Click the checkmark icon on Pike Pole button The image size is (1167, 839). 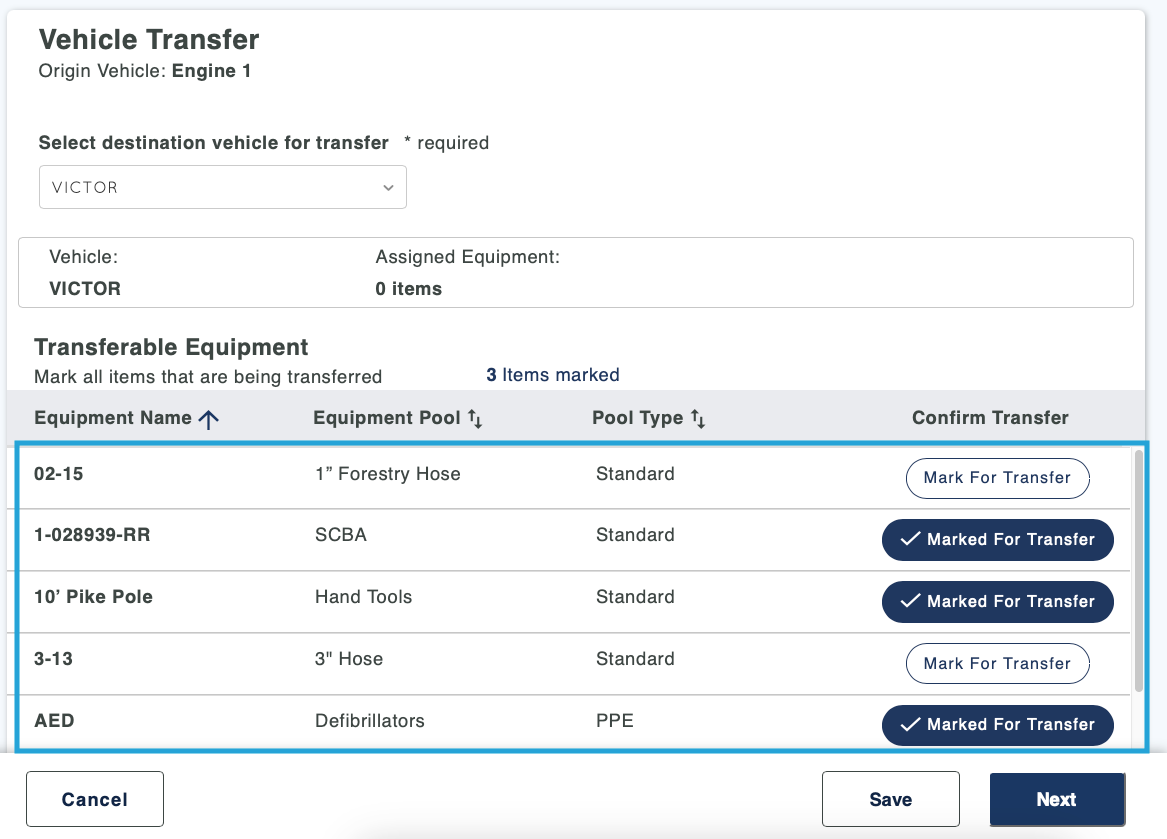(x=910, y=601)
